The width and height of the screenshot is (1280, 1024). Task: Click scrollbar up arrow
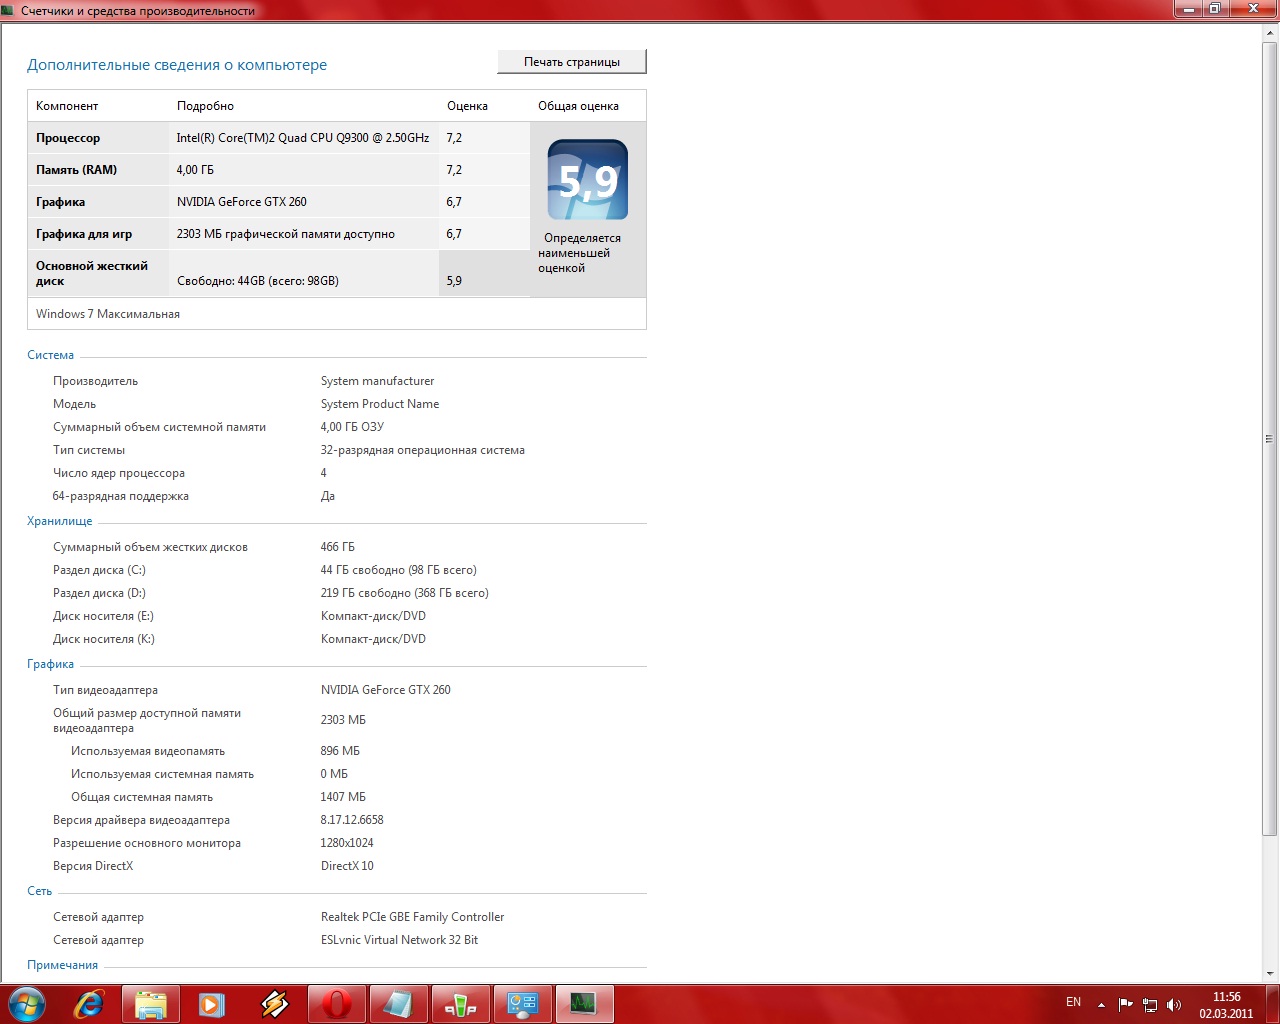1270,32
